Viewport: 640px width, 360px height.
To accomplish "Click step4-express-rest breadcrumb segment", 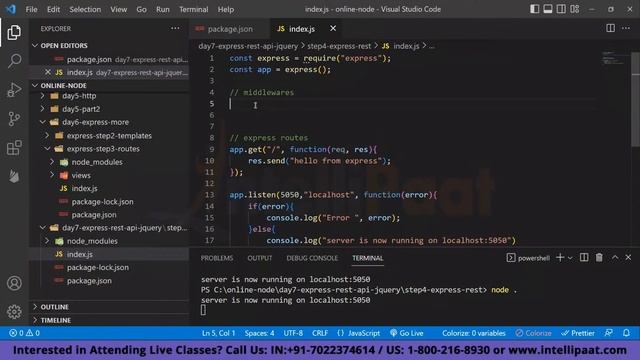I will pyautogui.click(x=339, y=46).
